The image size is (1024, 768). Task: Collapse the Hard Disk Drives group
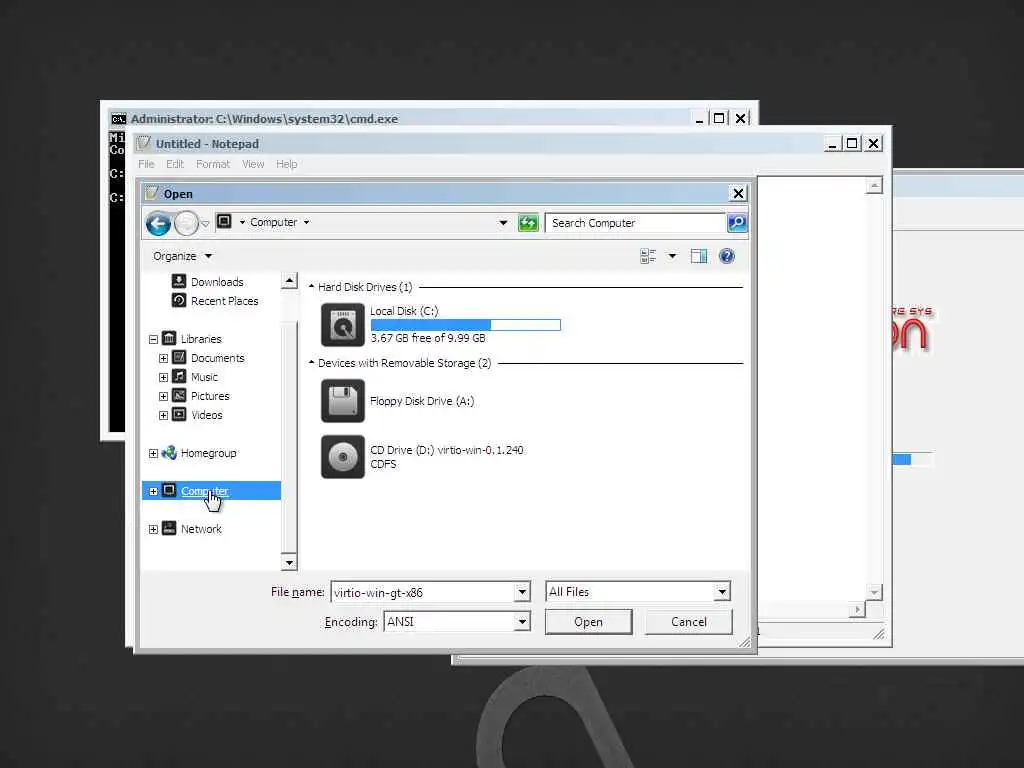coord(312,286)
